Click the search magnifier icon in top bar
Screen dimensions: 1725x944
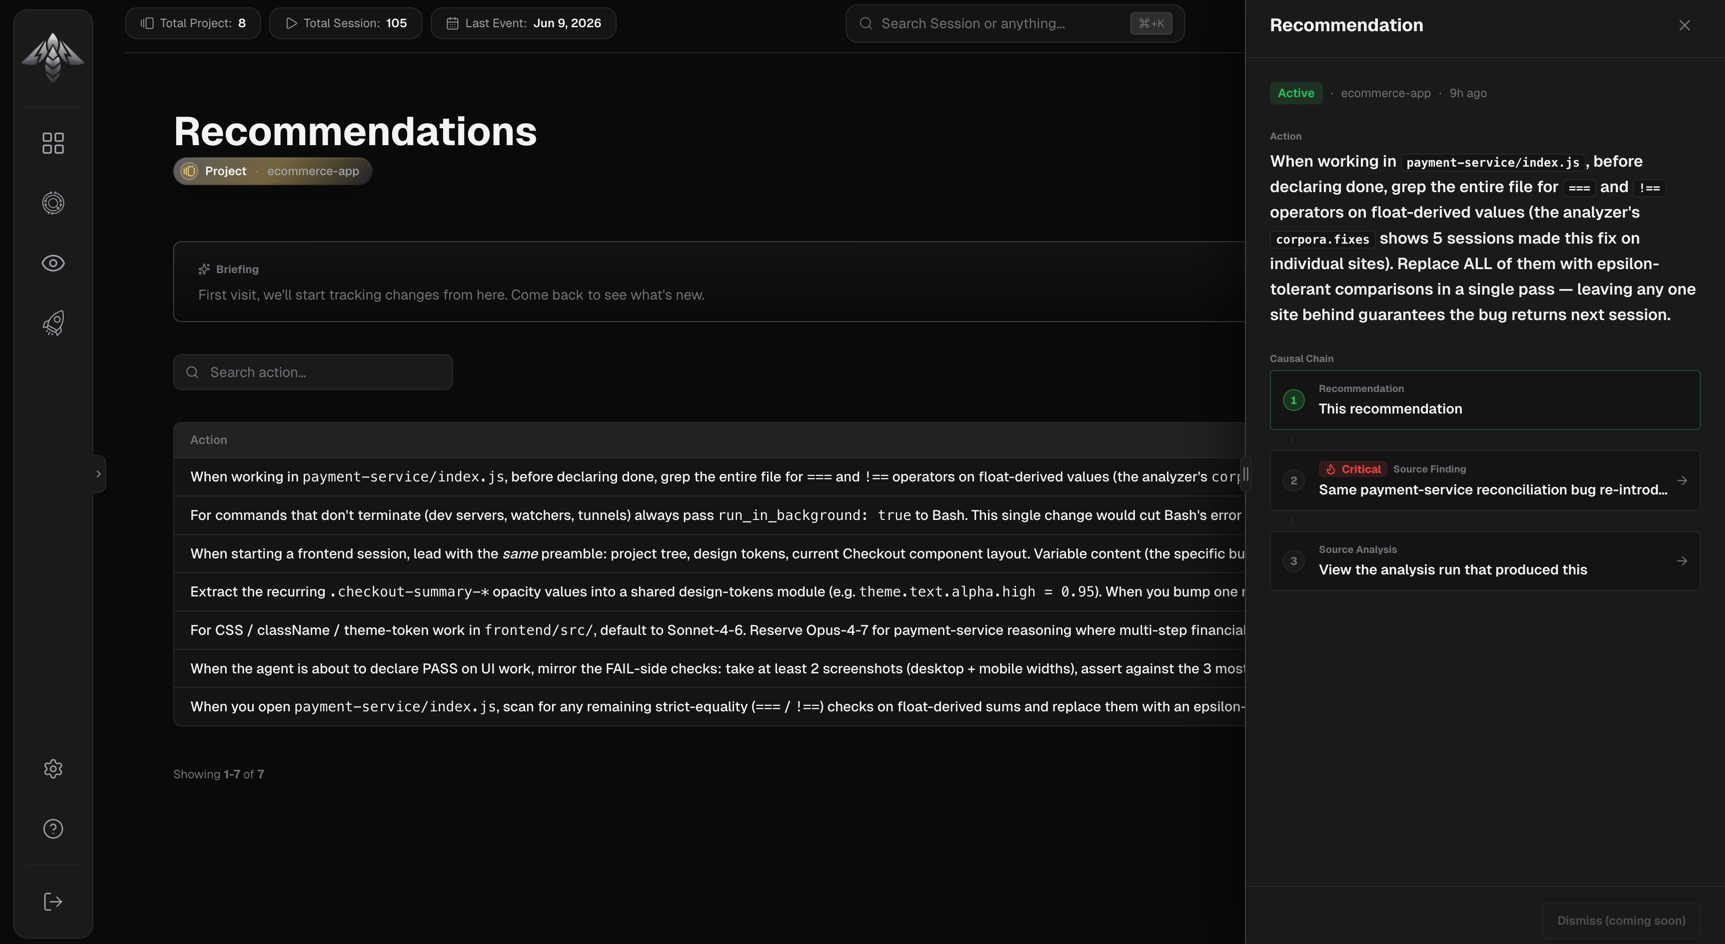[x=866, y=23]
